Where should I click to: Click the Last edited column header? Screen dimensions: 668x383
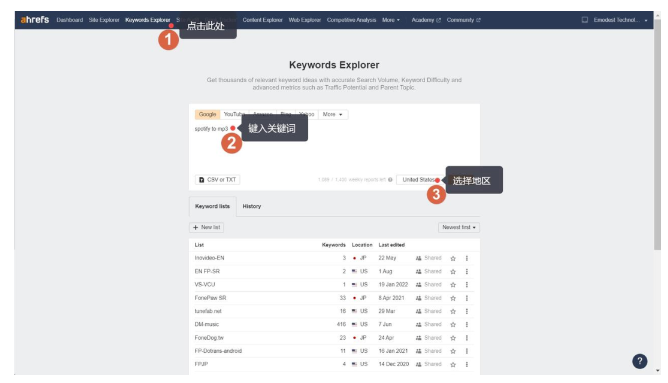[392, 245]
